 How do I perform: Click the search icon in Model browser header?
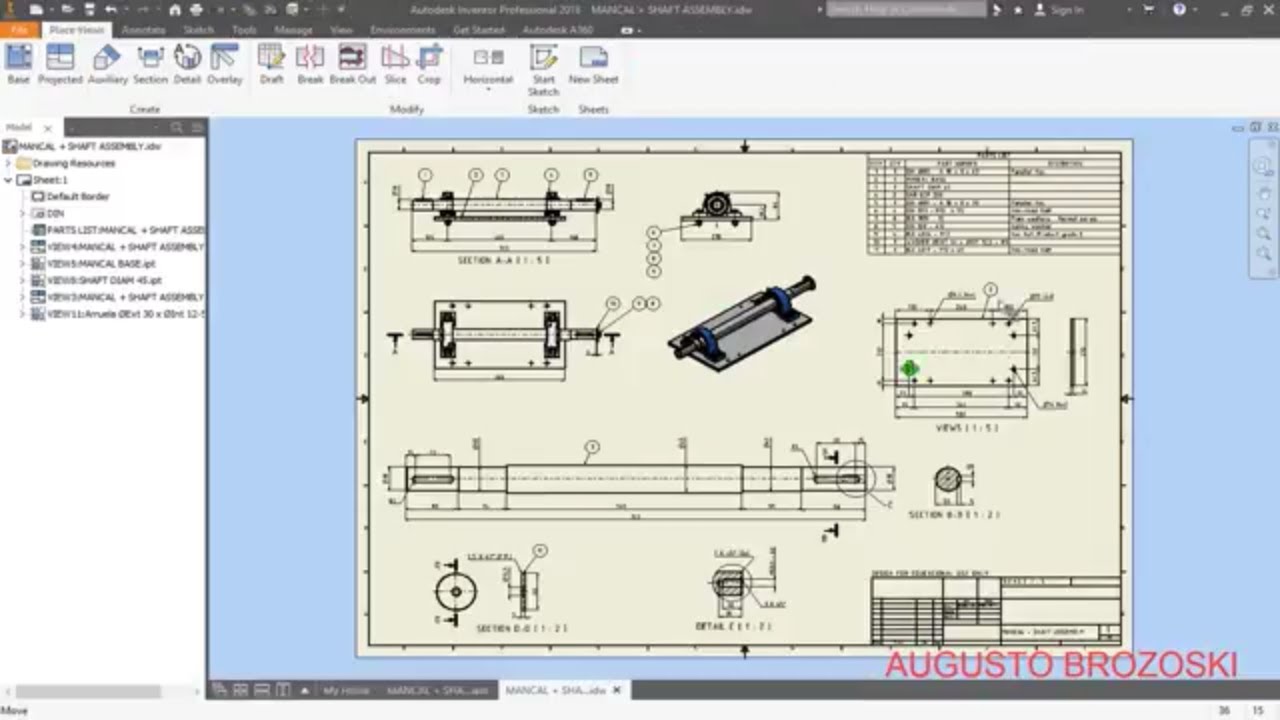click(176, 127)
